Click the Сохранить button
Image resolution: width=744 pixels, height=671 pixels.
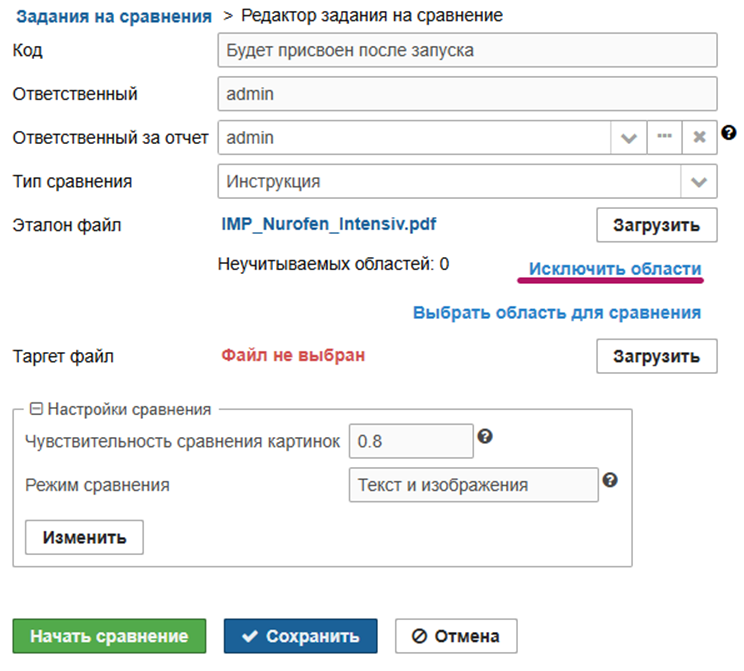pyautogui.click(x=300, y=636)
